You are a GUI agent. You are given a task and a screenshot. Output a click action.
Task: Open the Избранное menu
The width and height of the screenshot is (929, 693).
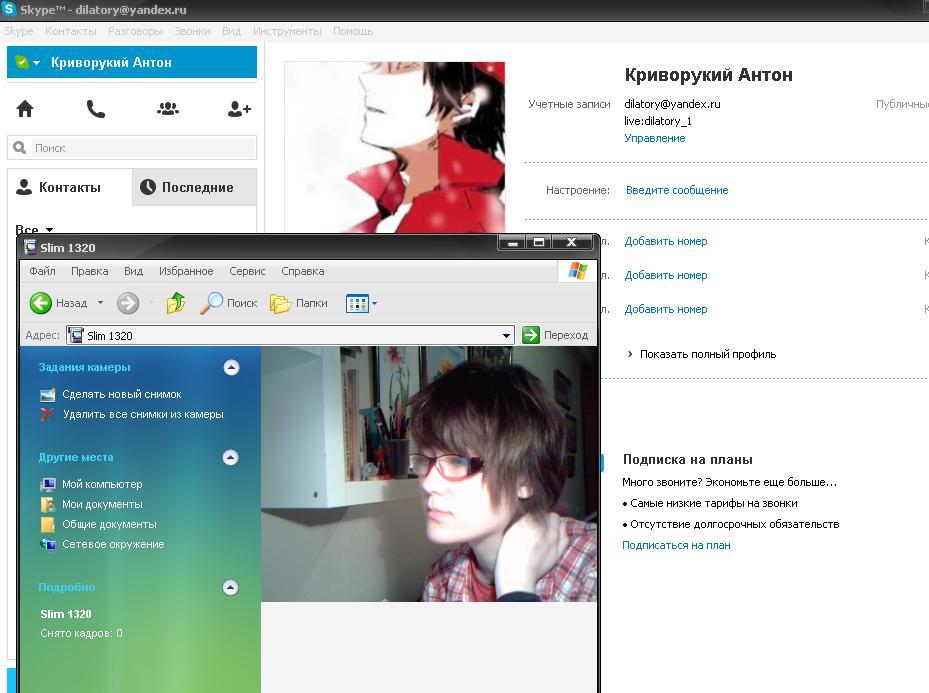point(186,271)
